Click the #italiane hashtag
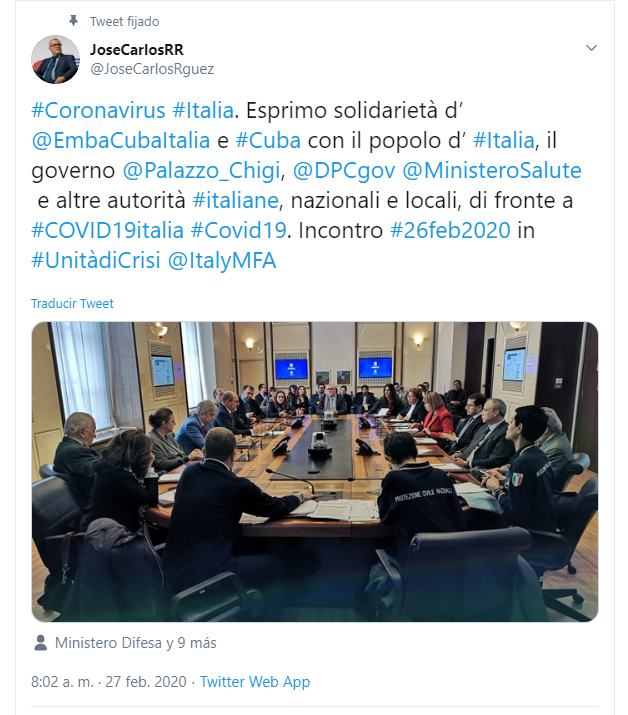This screenshot has width=628, height=715. click(235, 201)
